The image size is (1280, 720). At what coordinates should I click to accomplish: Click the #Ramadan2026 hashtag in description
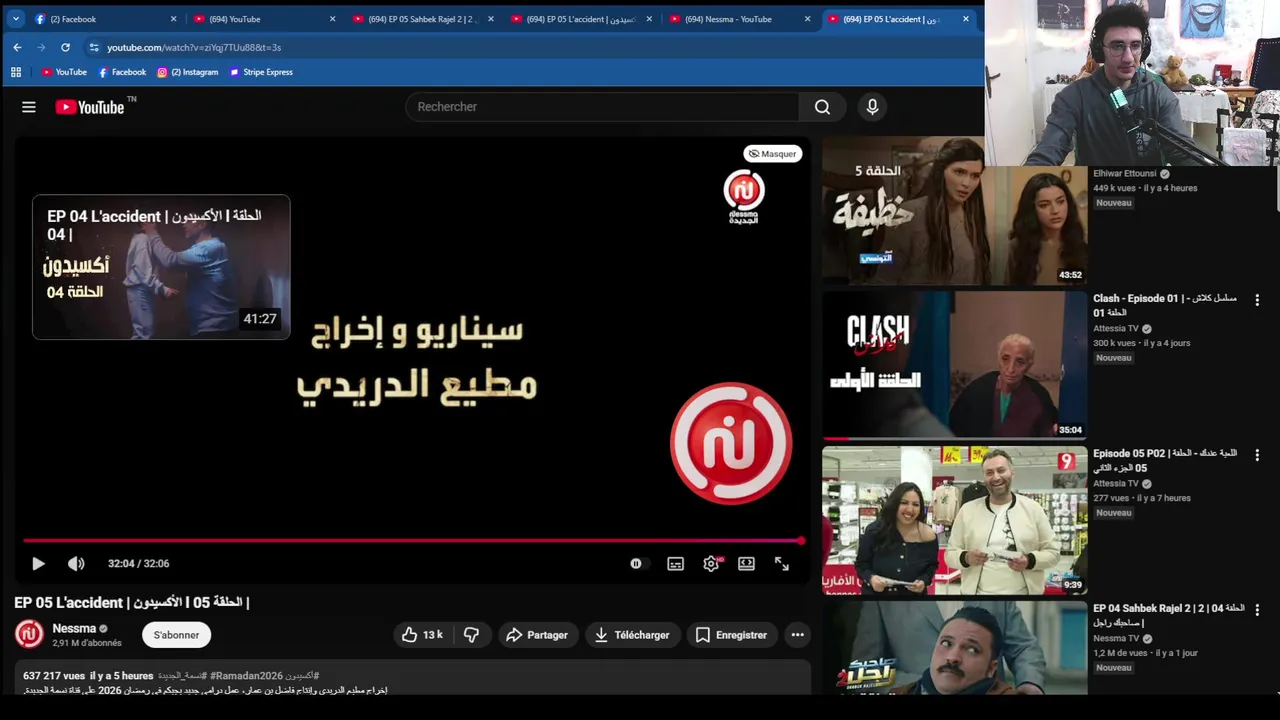[x=247, y=676]
